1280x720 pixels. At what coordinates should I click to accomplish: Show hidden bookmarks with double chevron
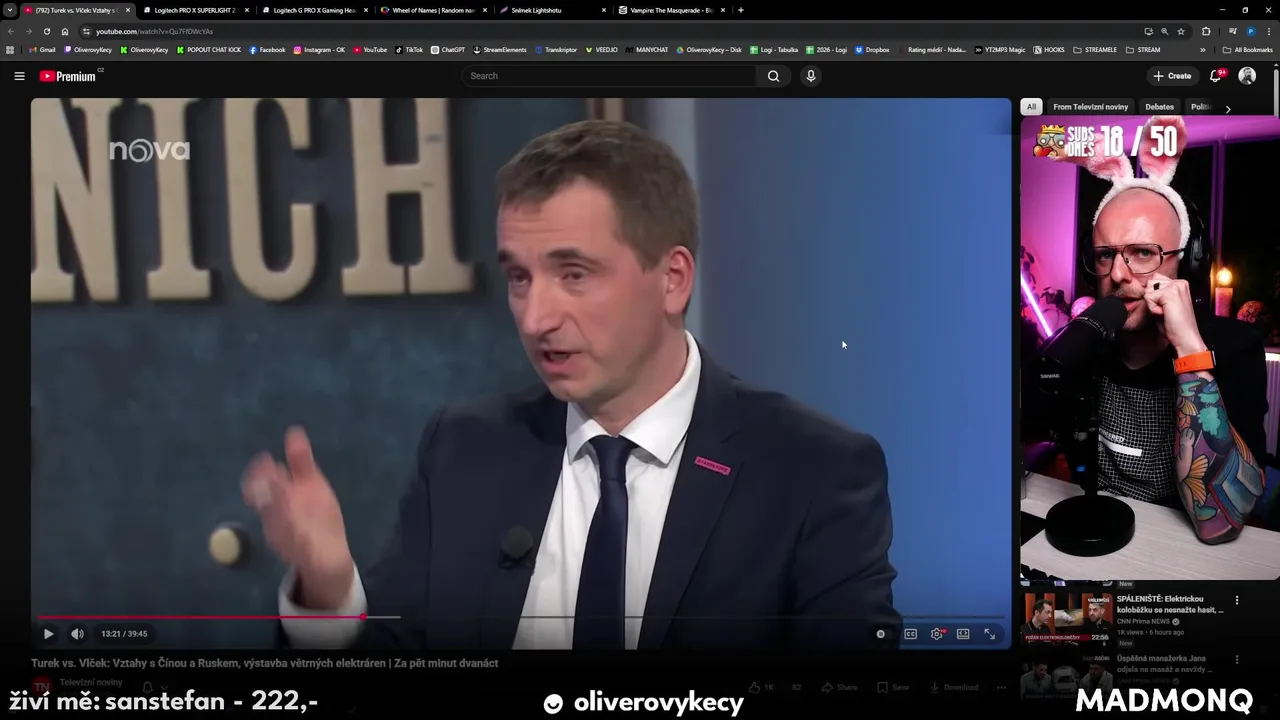pos(1203,49)
